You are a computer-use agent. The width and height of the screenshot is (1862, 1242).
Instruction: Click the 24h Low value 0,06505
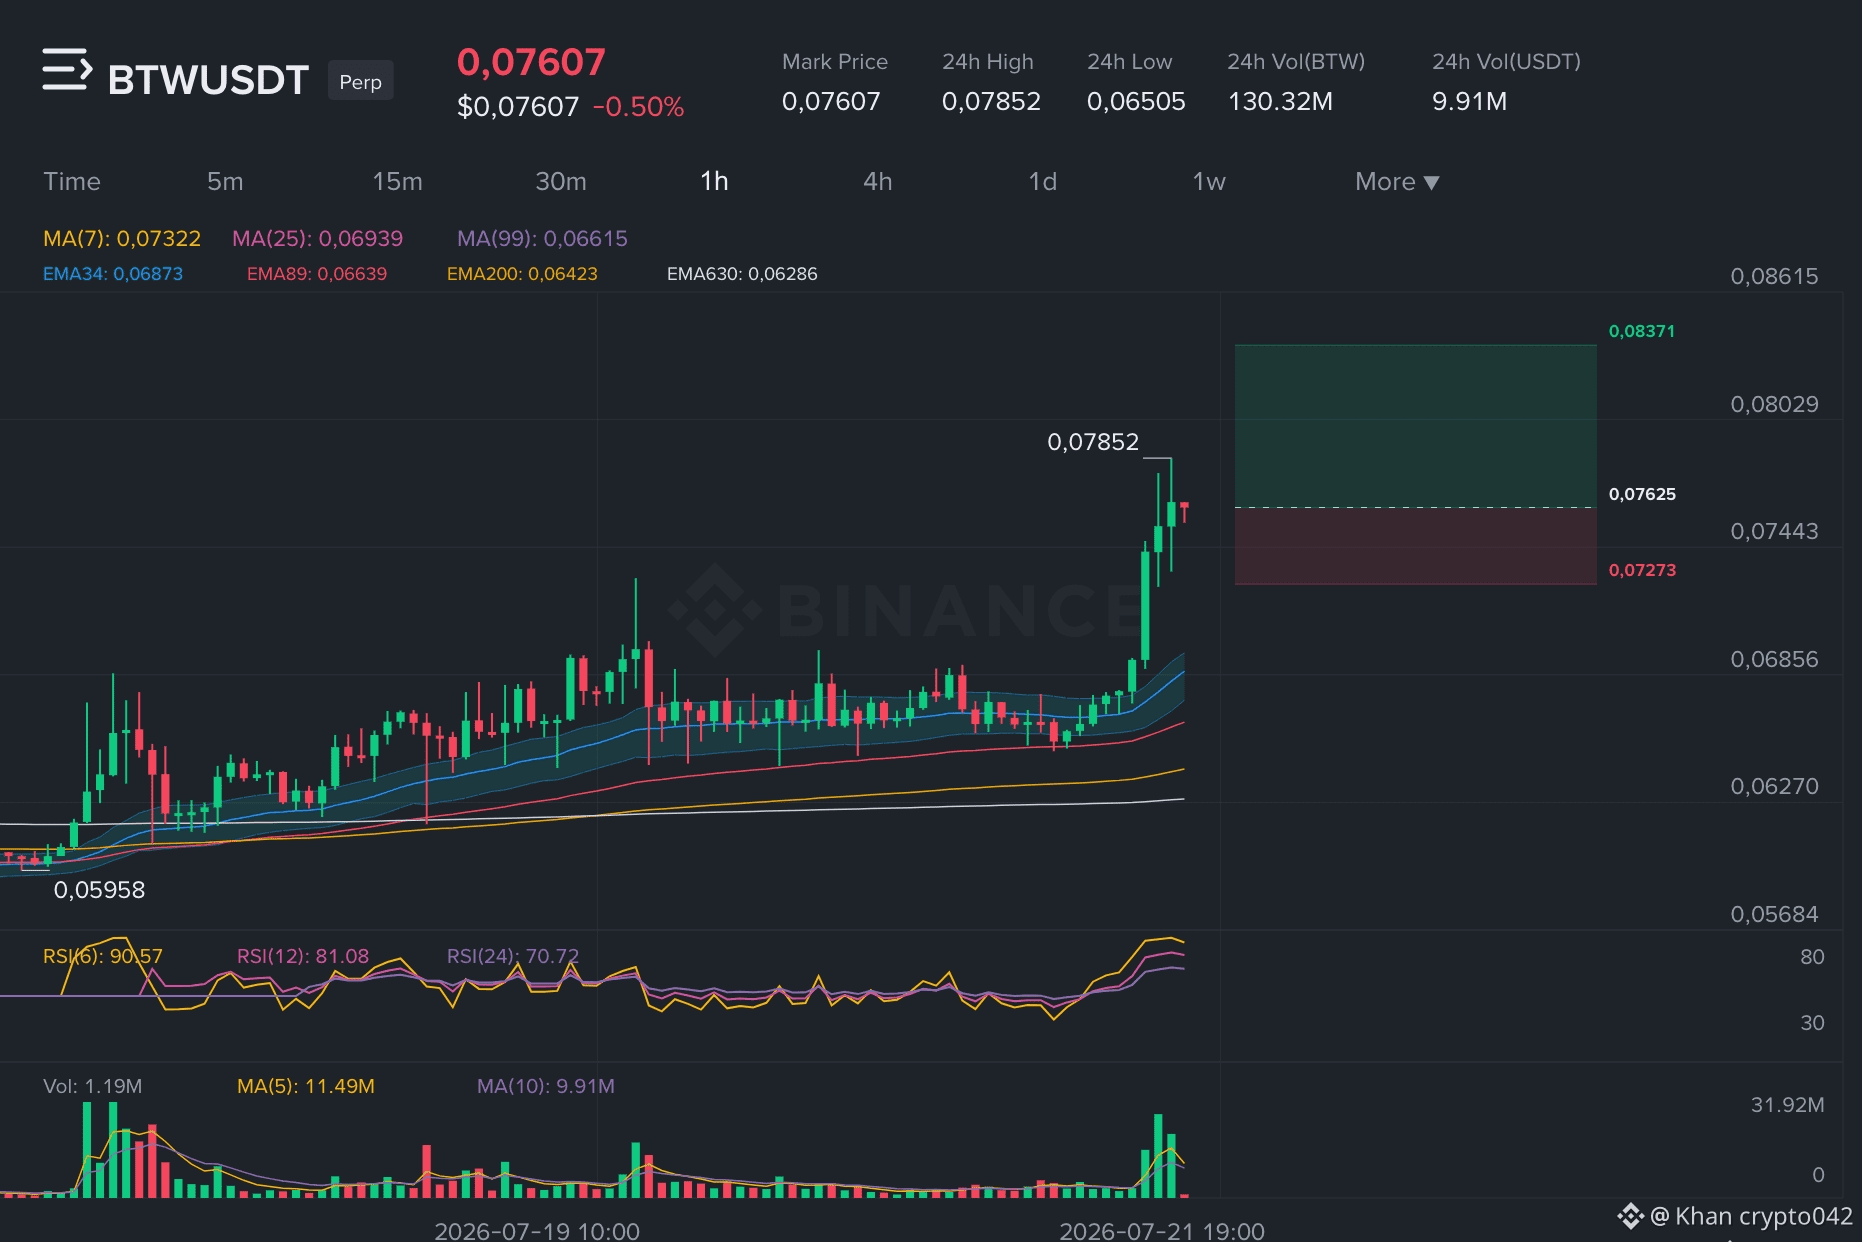pos(1136,101)
